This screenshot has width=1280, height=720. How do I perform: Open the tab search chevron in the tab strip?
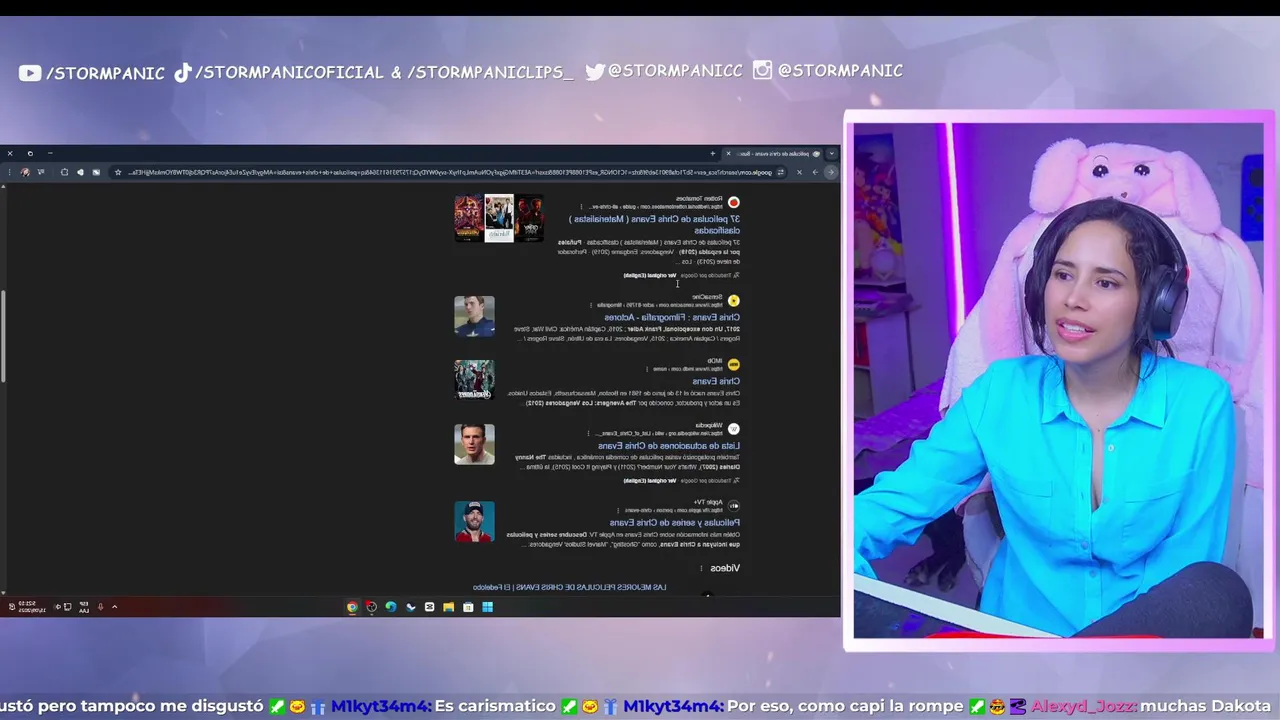coord(831,153)
